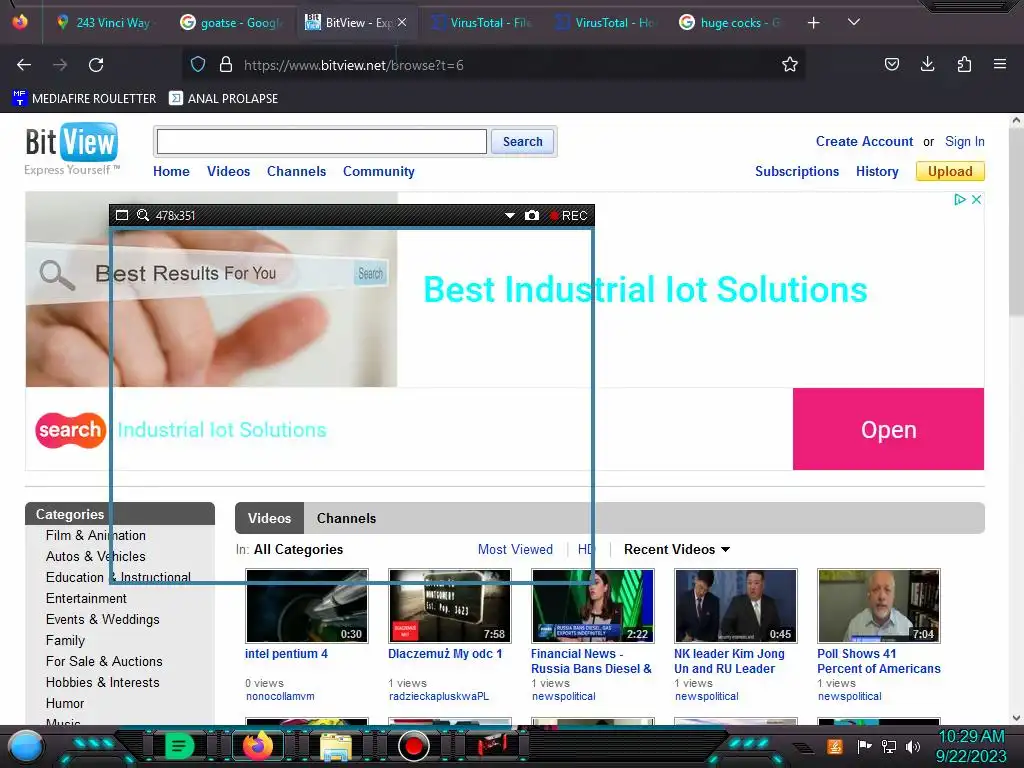The height and width of the screenshot is (768, 1024).
Task: Go back using the browser back arrow
Action: click(x=24, y=65)
